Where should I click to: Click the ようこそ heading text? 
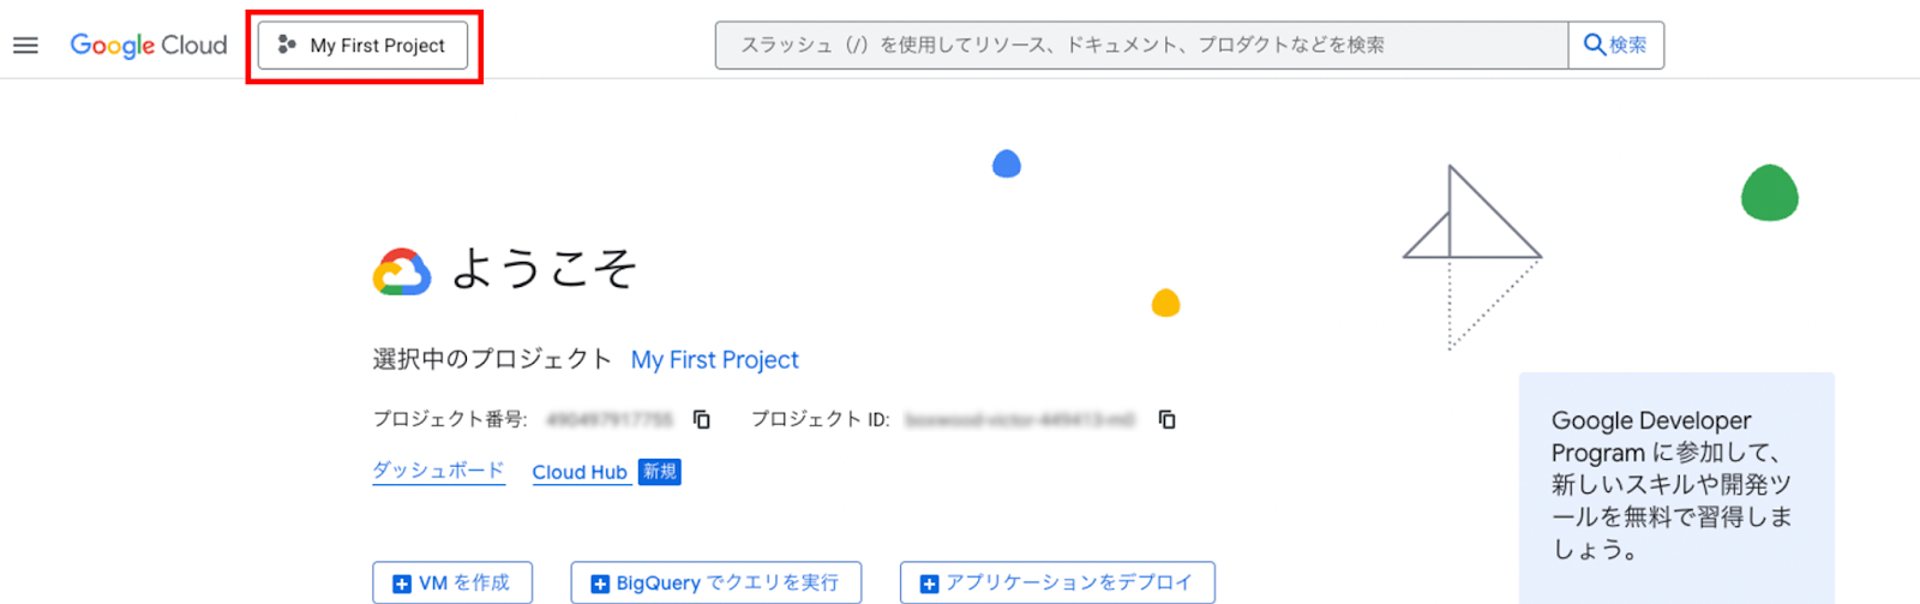tap(543, 269)
